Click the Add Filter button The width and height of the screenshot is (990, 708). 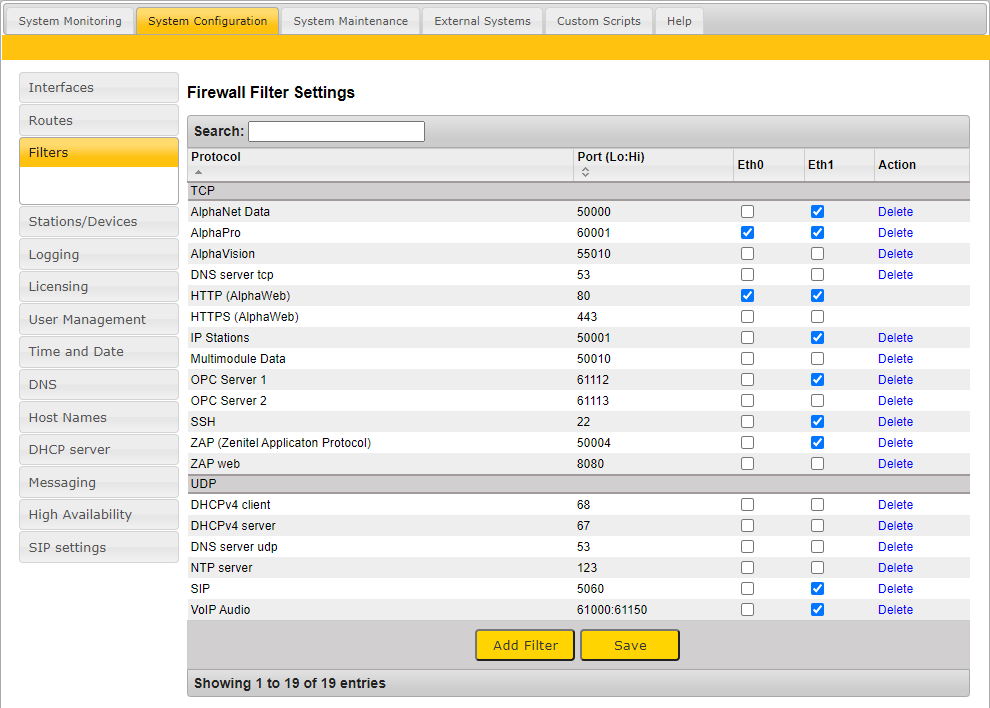(x=525, y=645)
